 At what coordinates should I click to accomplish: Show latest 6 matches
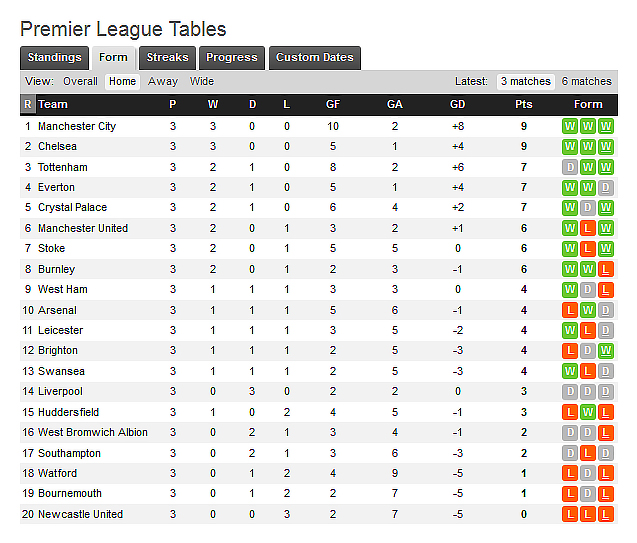(x=586, y=82)
